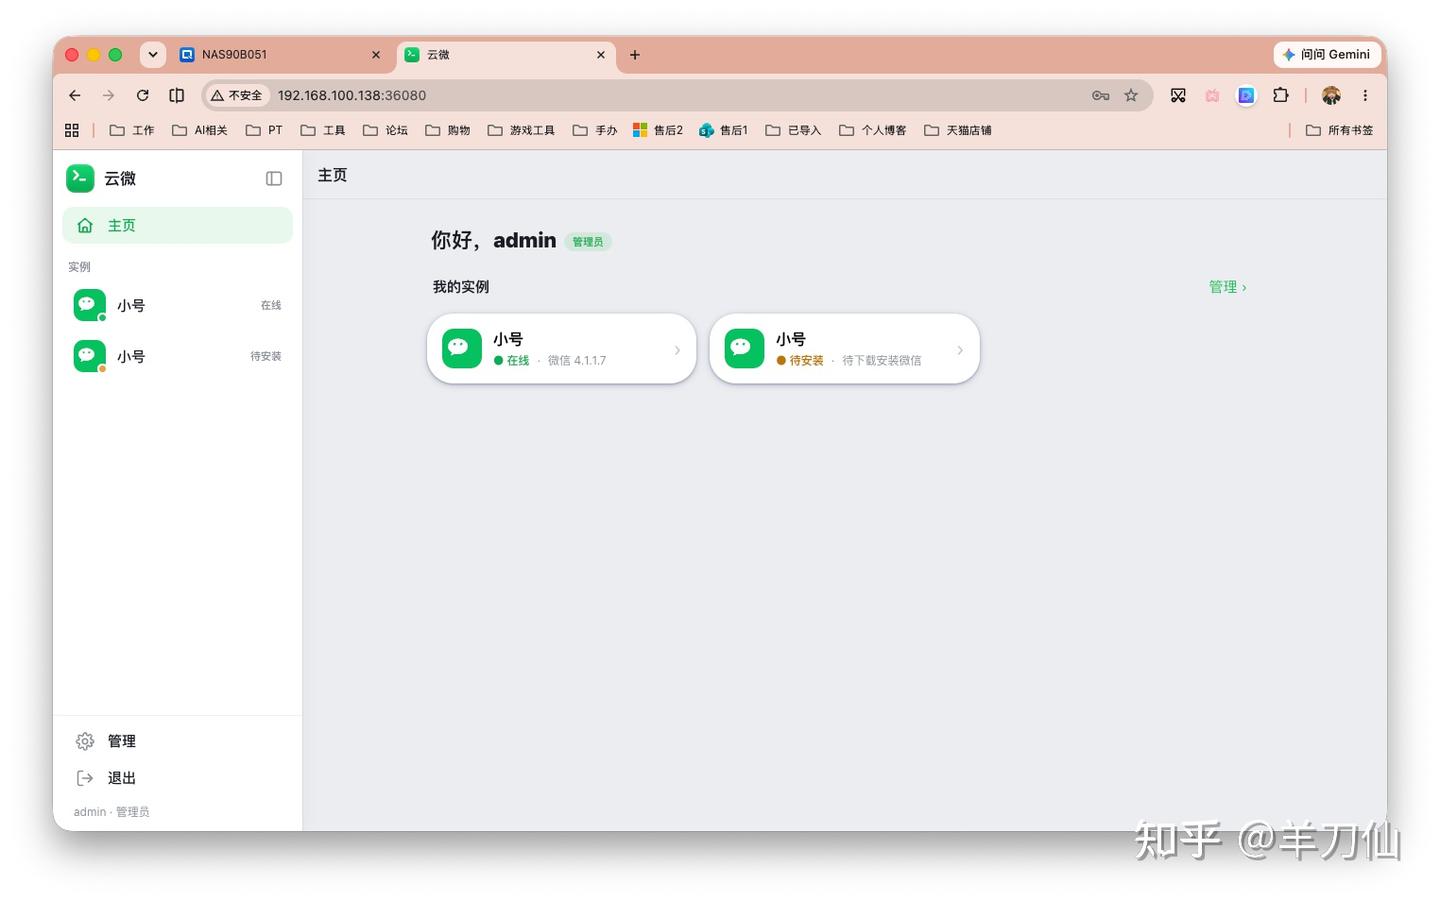Click the 不安全 site security chip
This screenshot has width=1440, height=901.
[237, 95]
